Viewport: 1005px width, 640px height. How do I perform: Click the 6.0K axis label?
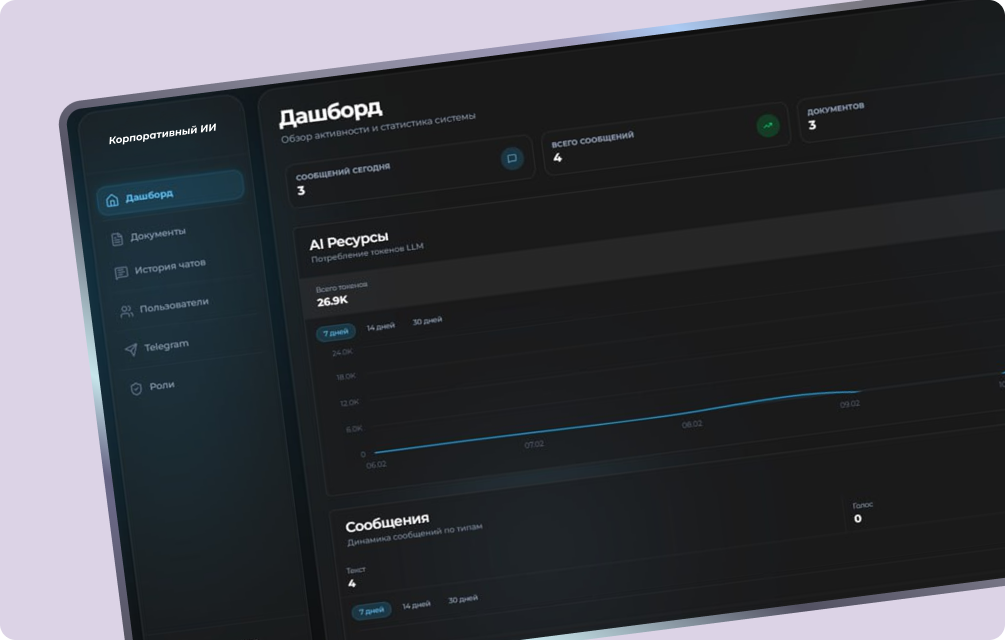354,429
